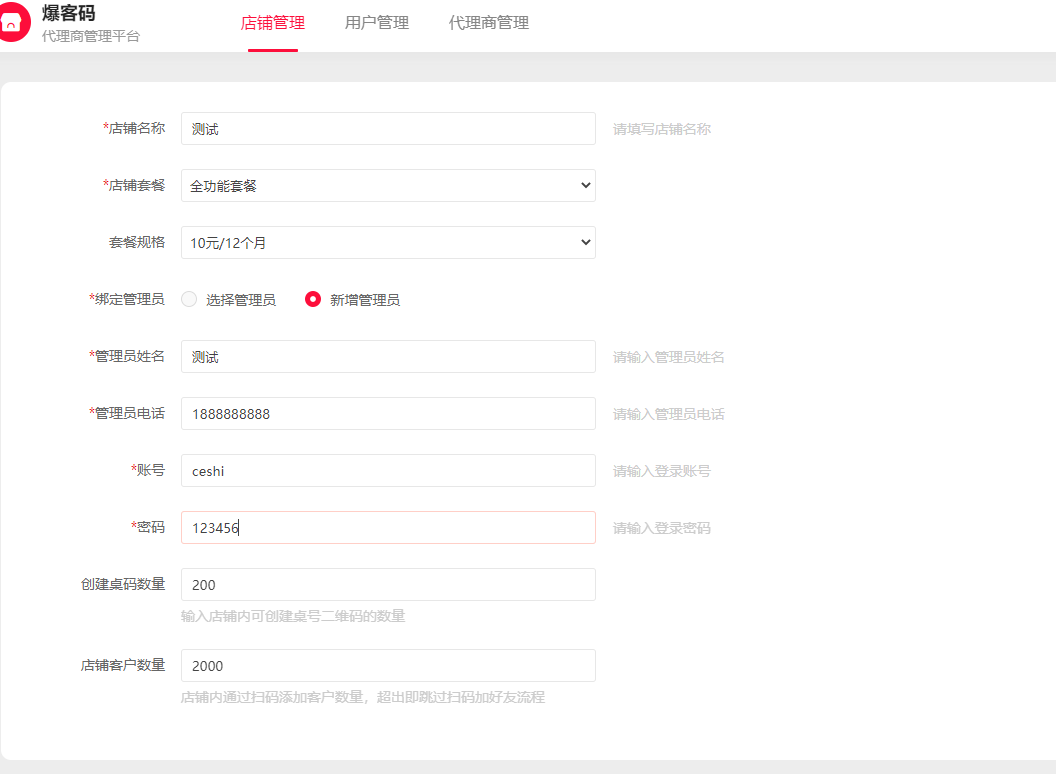Viewport: 1056px width, 774px height.
Task: Go to the 代理商管理 tab
Action: pos(489,23)
